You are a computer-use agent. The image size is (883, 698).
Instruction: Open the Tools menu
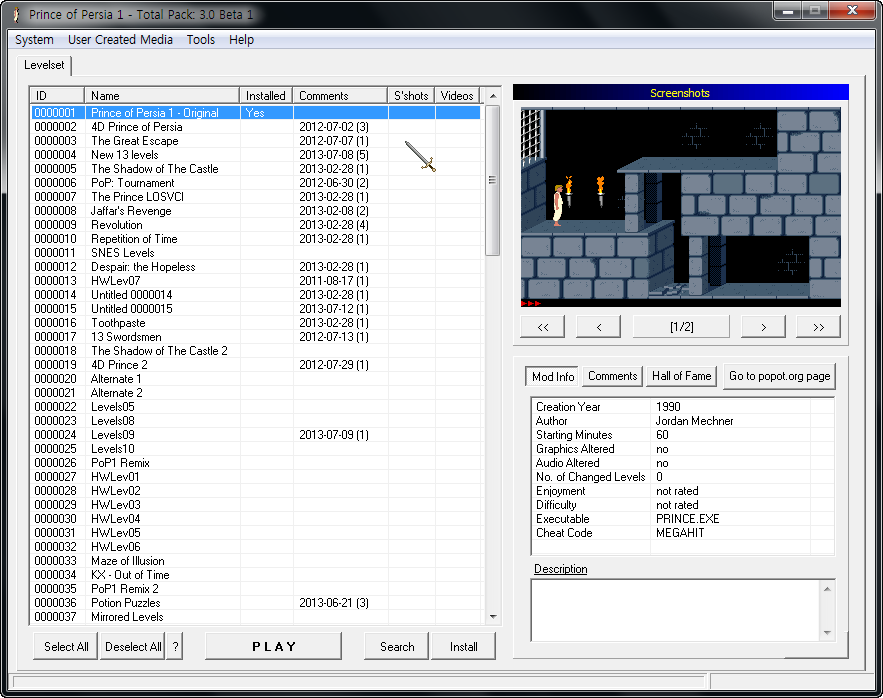pyautogui.click(x=201, y=40)
